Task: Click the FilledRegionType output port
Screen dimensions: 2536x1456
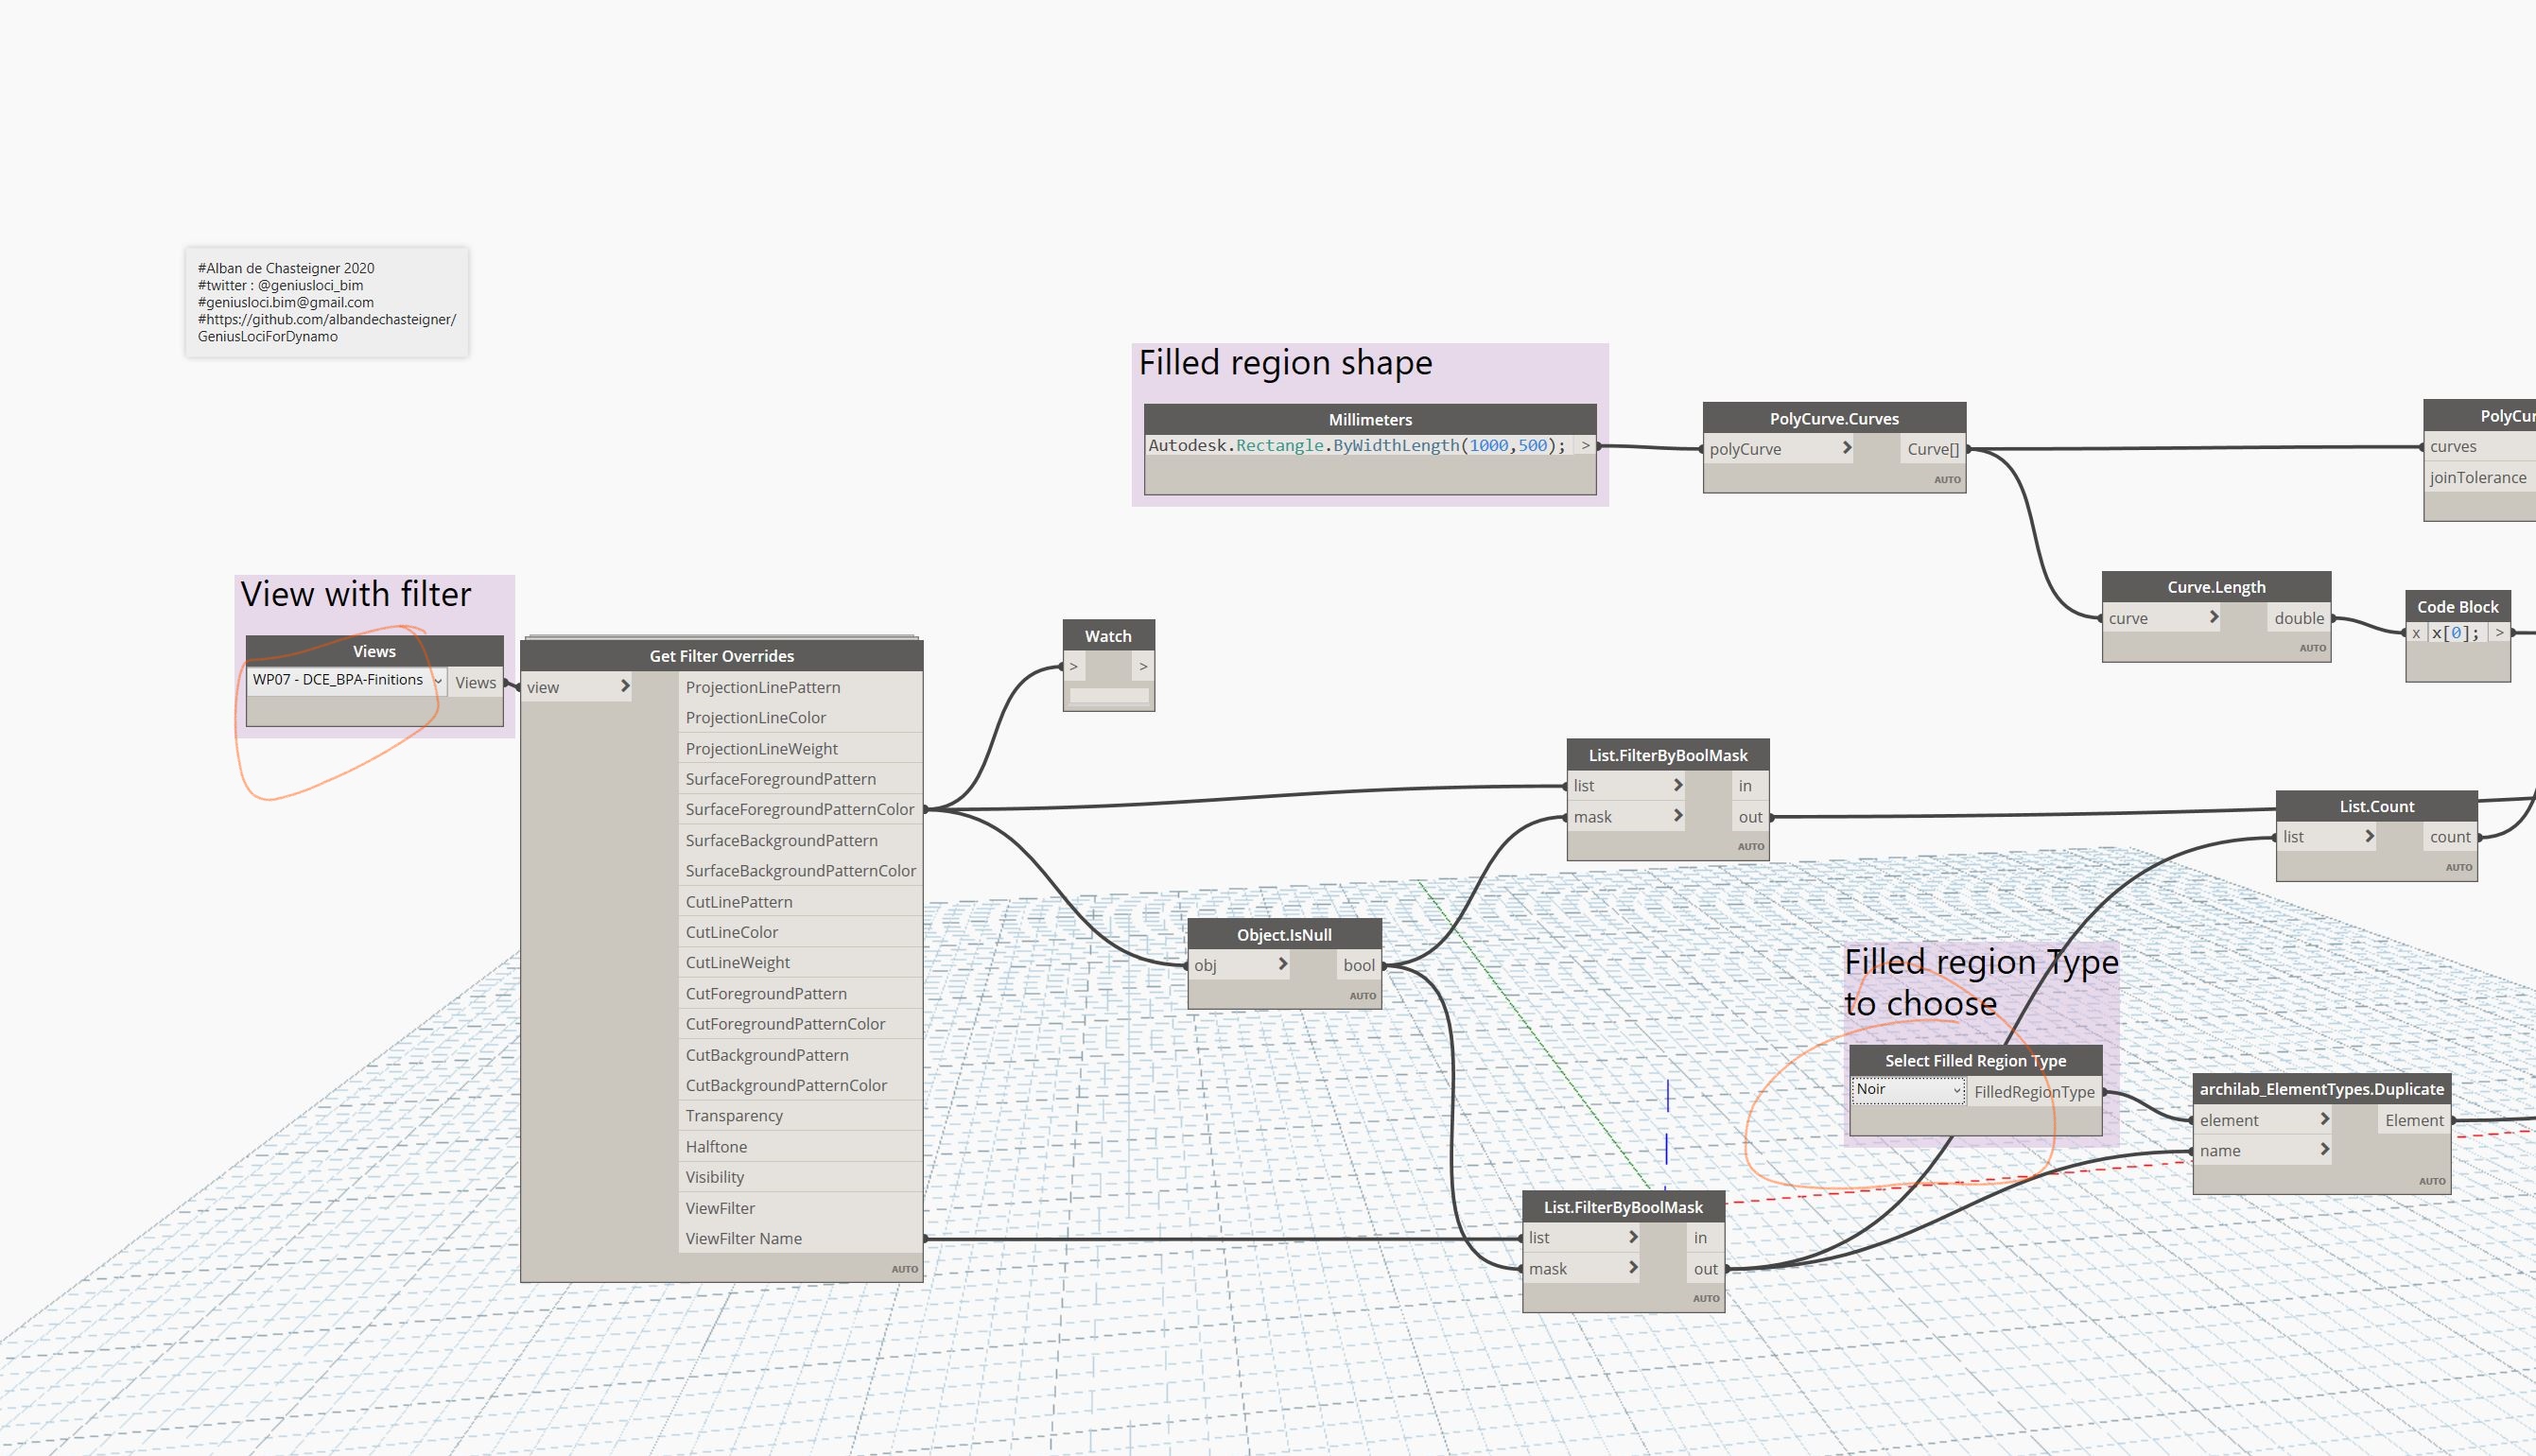Action: point(2034,1092)
